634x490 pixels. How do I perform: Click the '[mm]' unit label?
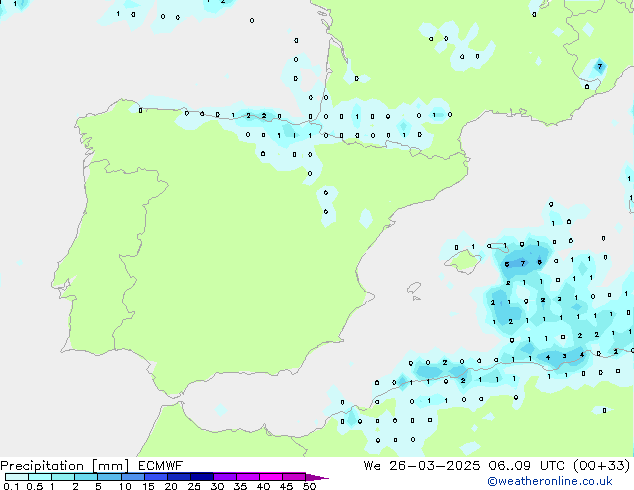pos(110,466)
